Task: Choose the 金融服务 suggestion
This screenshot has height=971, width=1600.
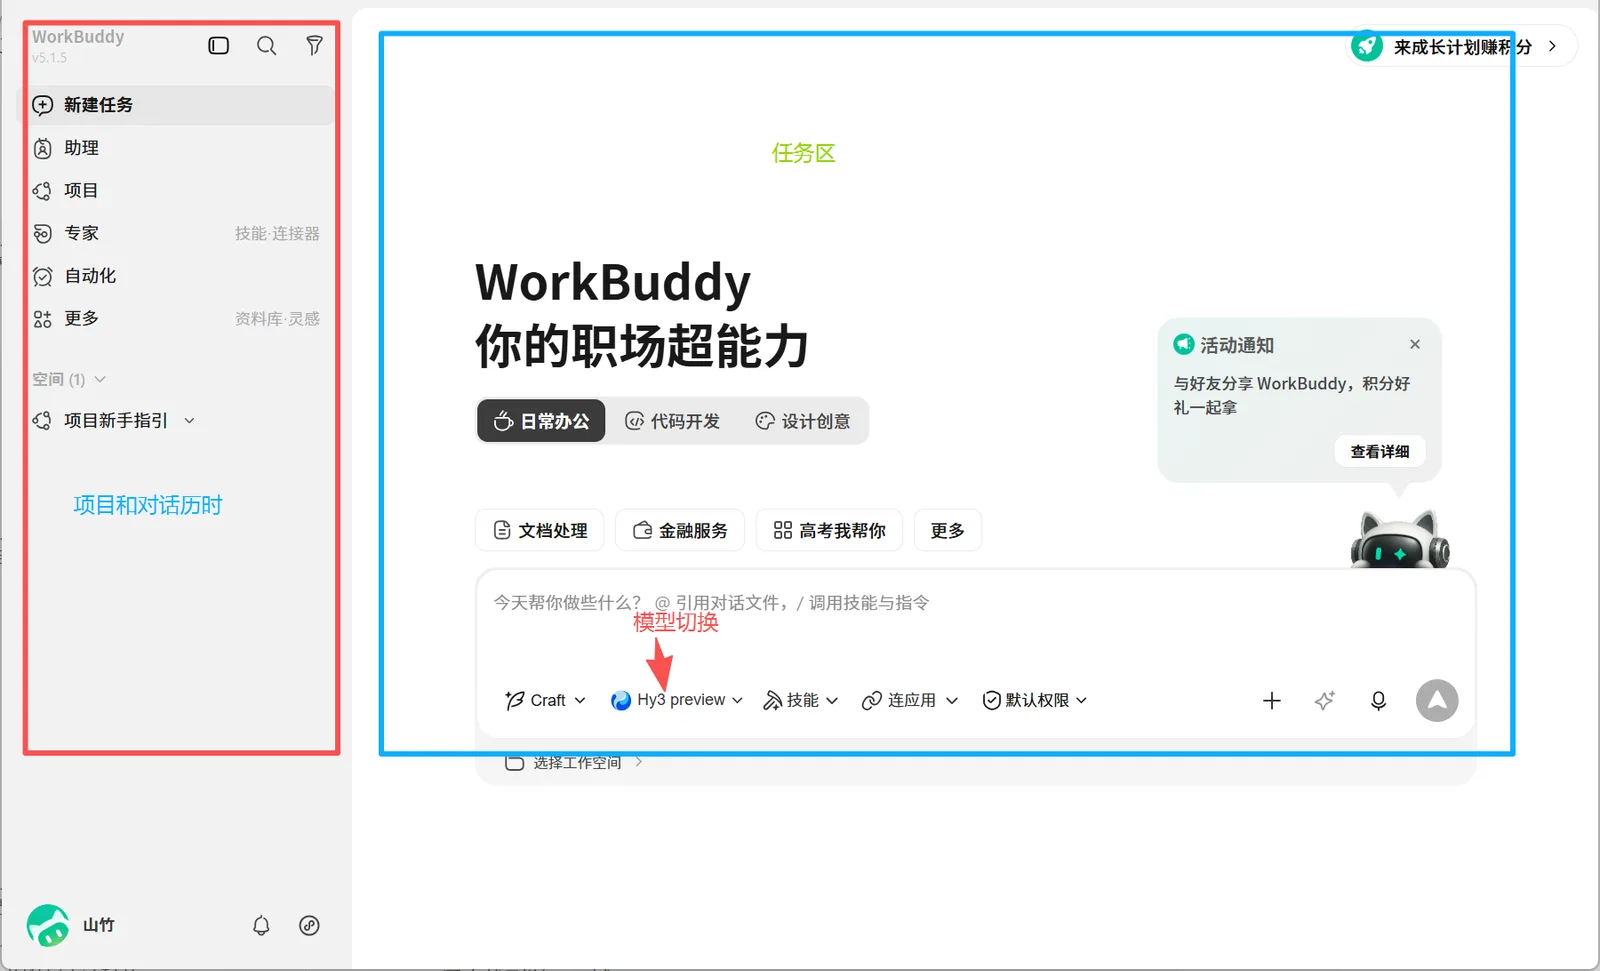Action: click(680, 530)
